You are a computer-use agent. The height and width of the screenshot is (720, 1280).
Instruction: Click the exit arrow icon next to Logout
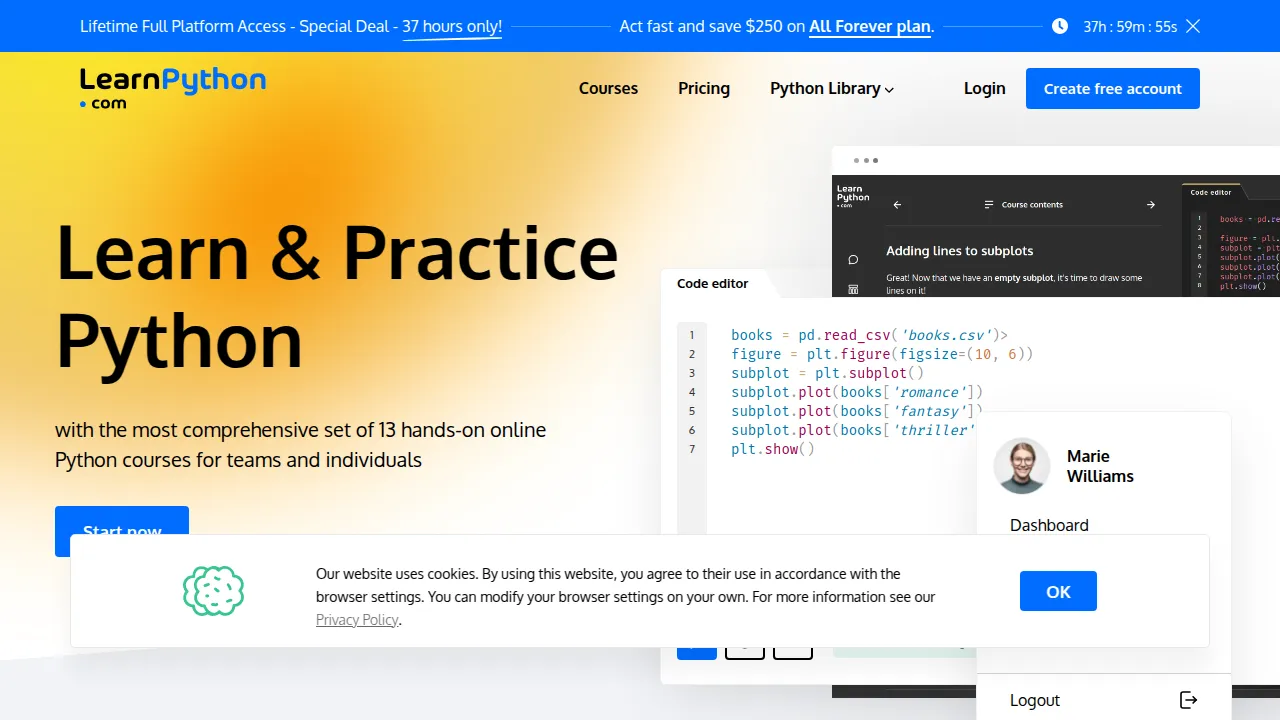pyautogui.click(x=1188, y=700)
